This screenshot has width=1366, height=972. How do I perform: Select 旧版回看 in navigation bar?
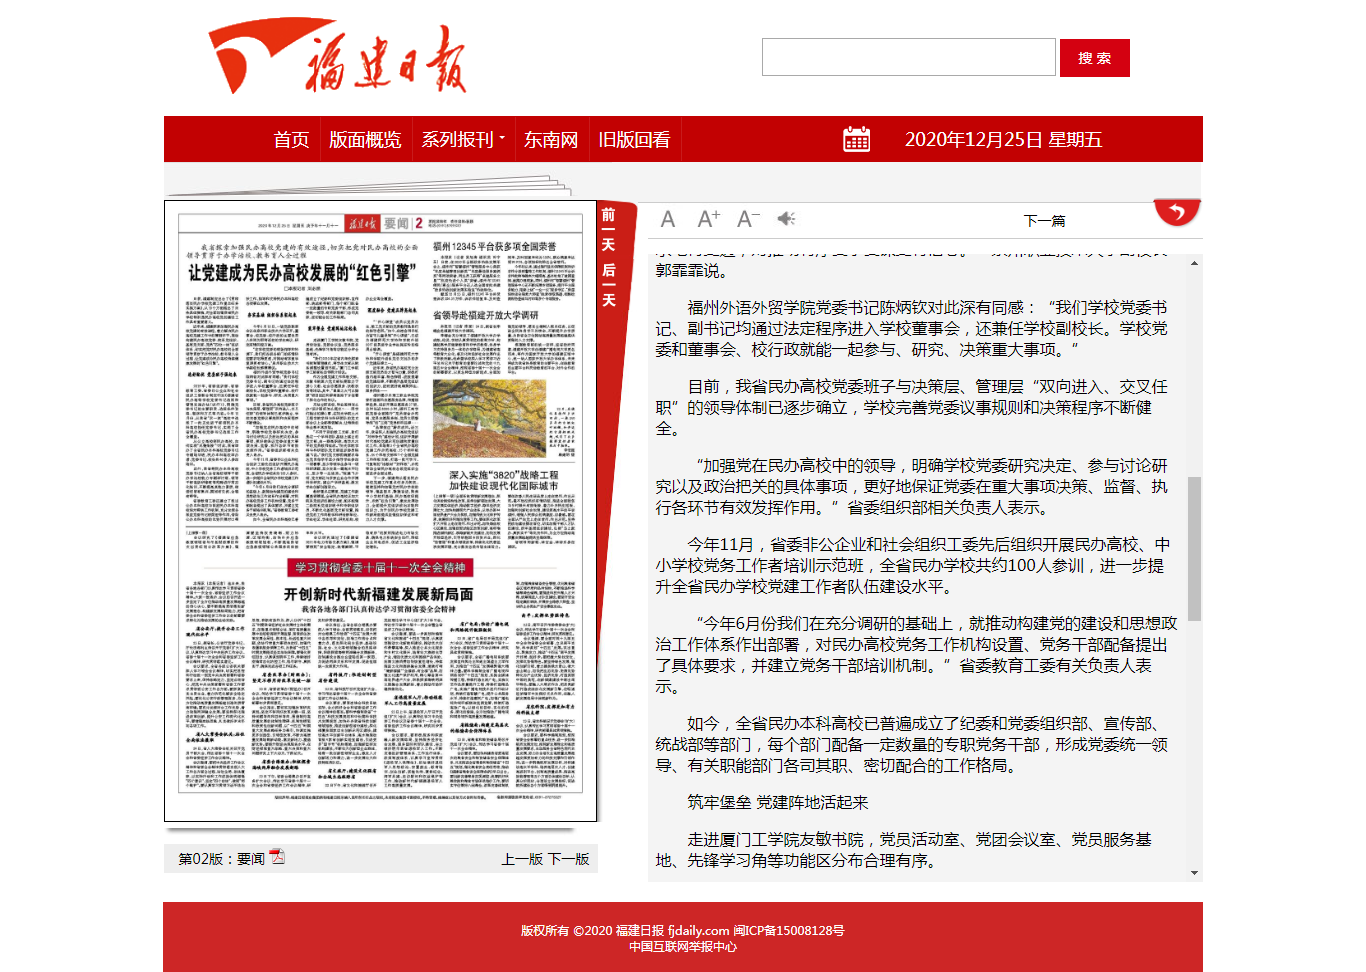634,139
